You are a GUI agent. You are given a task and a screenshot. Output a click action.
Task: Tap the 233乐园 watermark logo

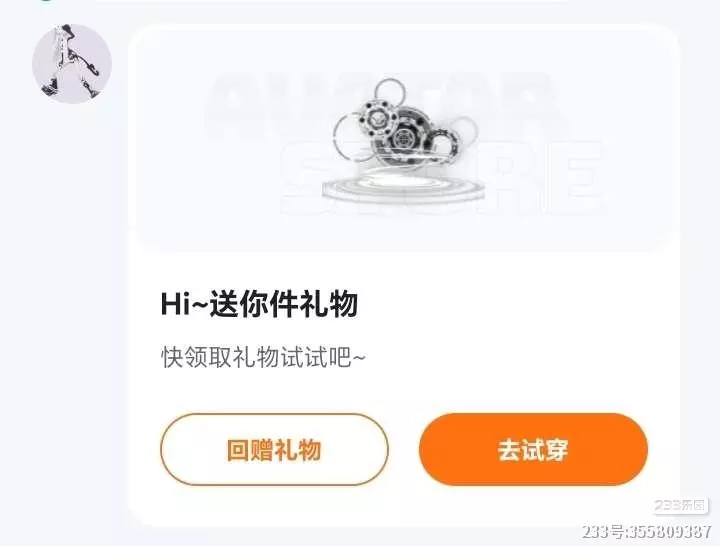point(681,506)
